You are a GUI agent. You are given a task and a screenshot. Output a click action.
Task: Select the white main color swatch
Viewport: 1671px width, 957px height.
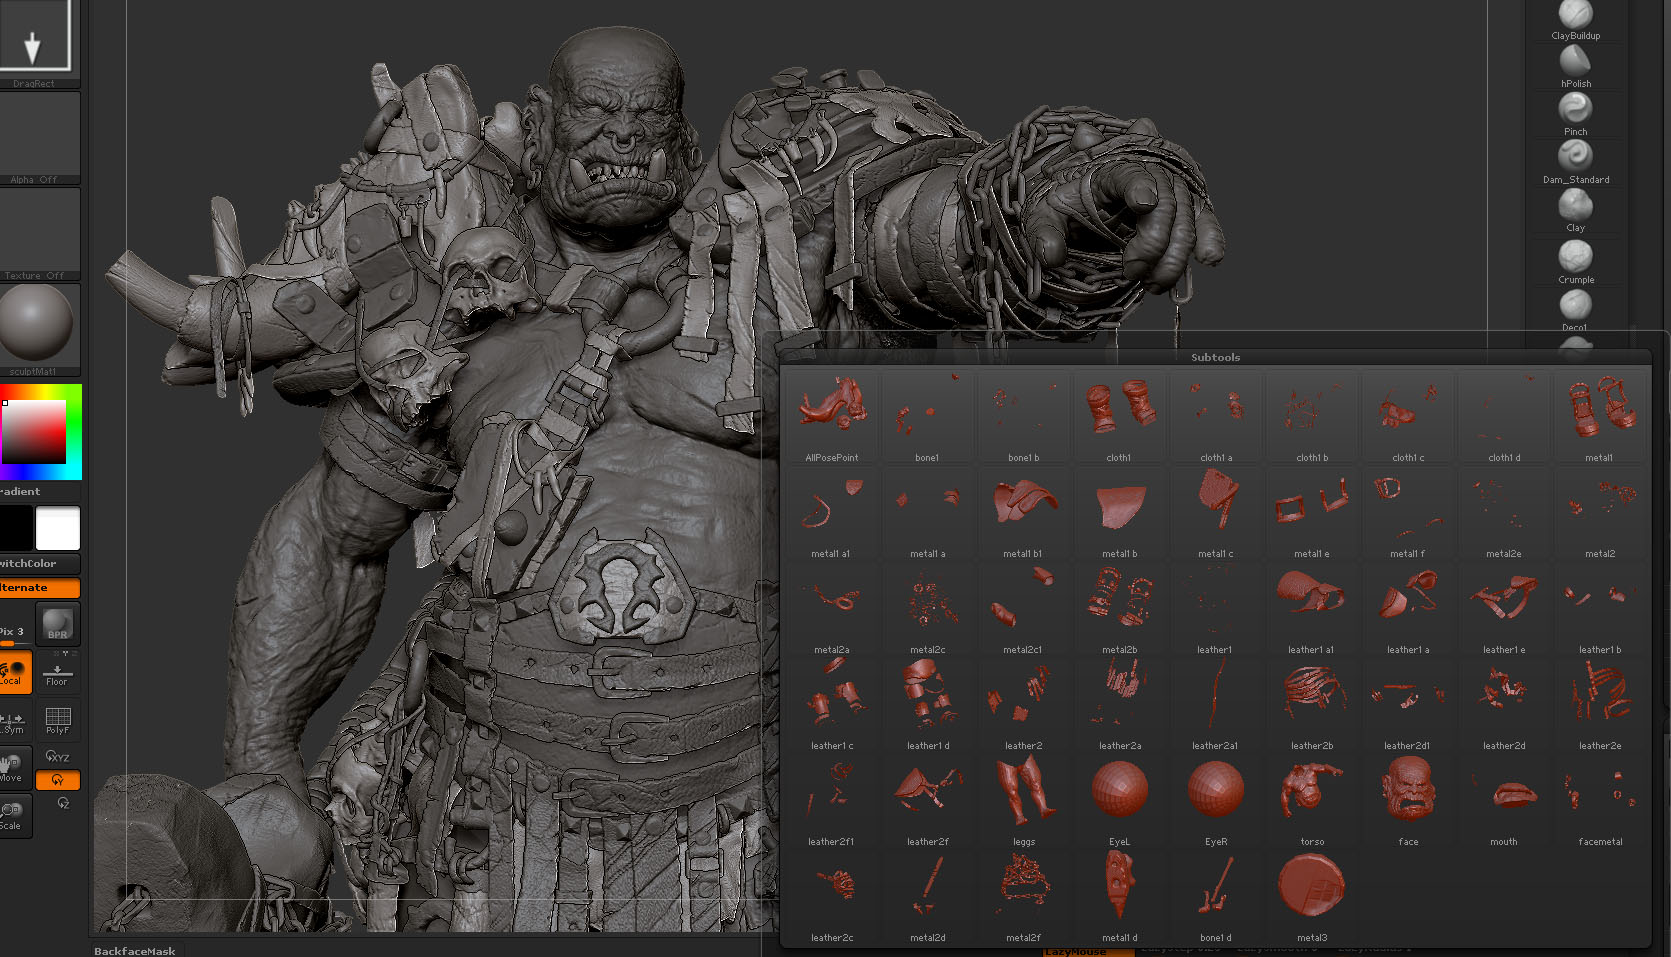58,528
